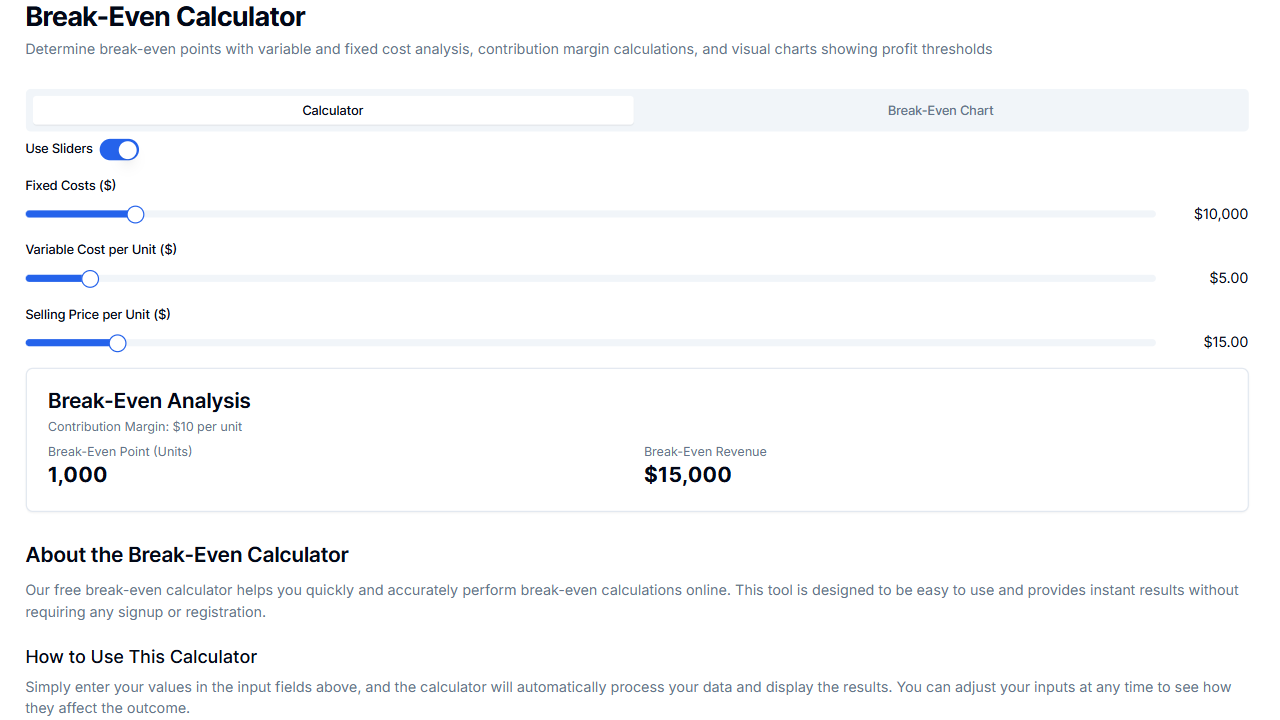Viewport: 1280px width, 720px height.
Task: Click the $15,000 Break-Even Revenue figure
Action: [x=688, y=474]
